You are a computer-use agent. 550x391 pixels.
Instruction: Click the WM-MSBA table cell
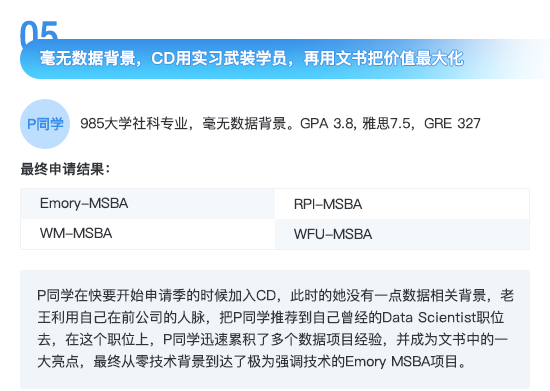click(148, 234)
